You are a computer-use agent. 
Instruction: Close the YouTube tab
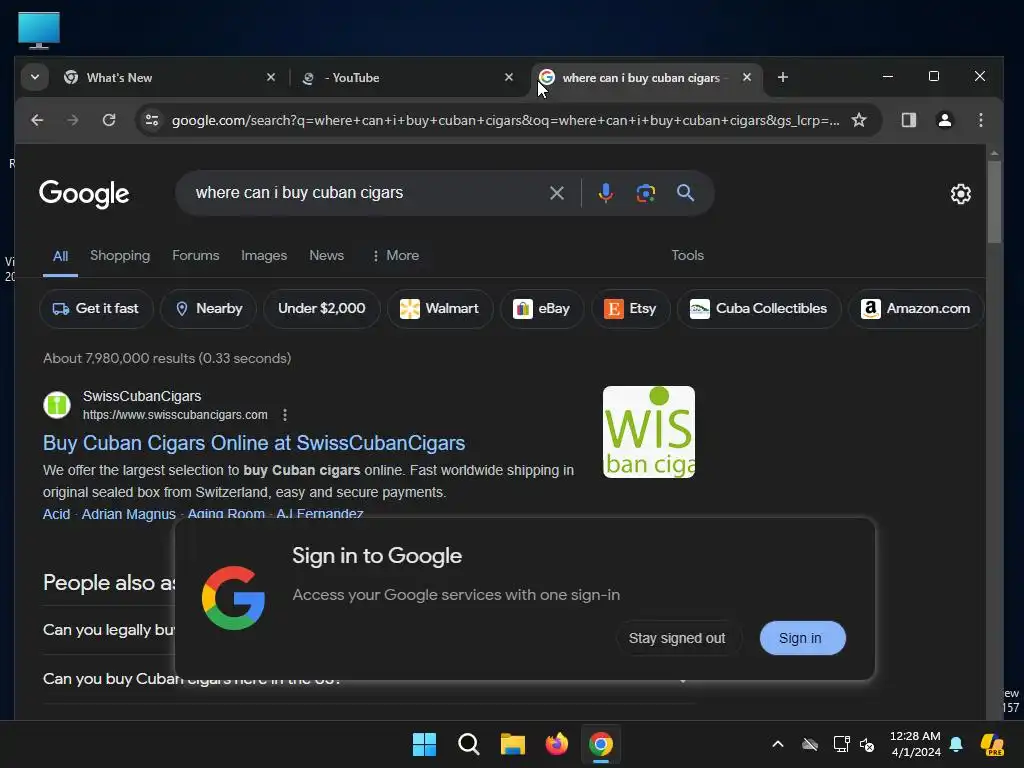(x=509, y=77)
